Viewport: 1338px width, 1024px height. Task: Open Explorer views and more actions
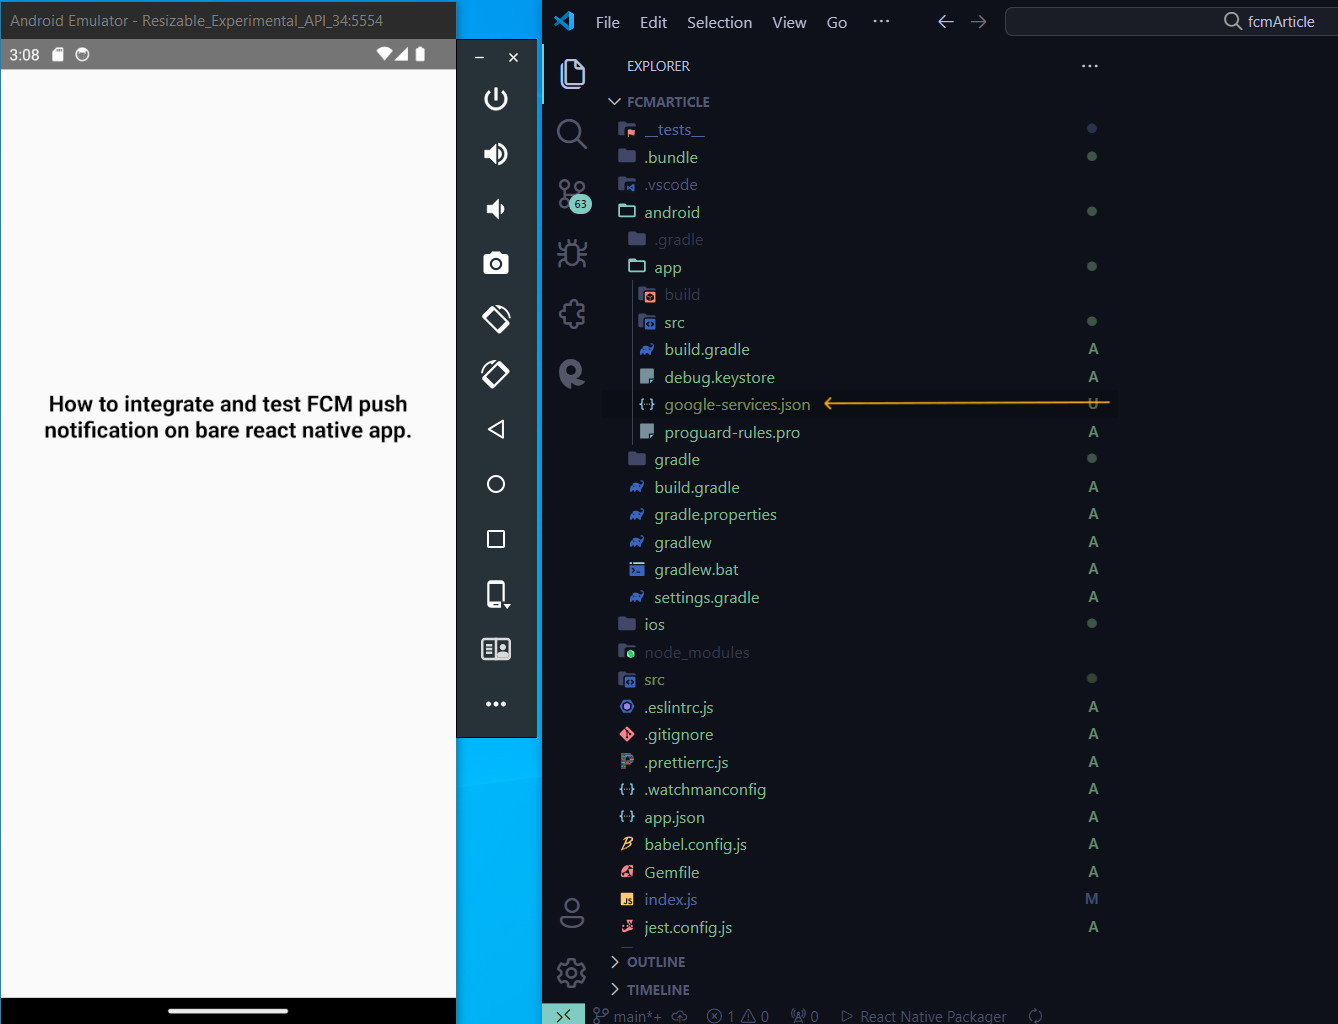click(x=1090, y=66)
